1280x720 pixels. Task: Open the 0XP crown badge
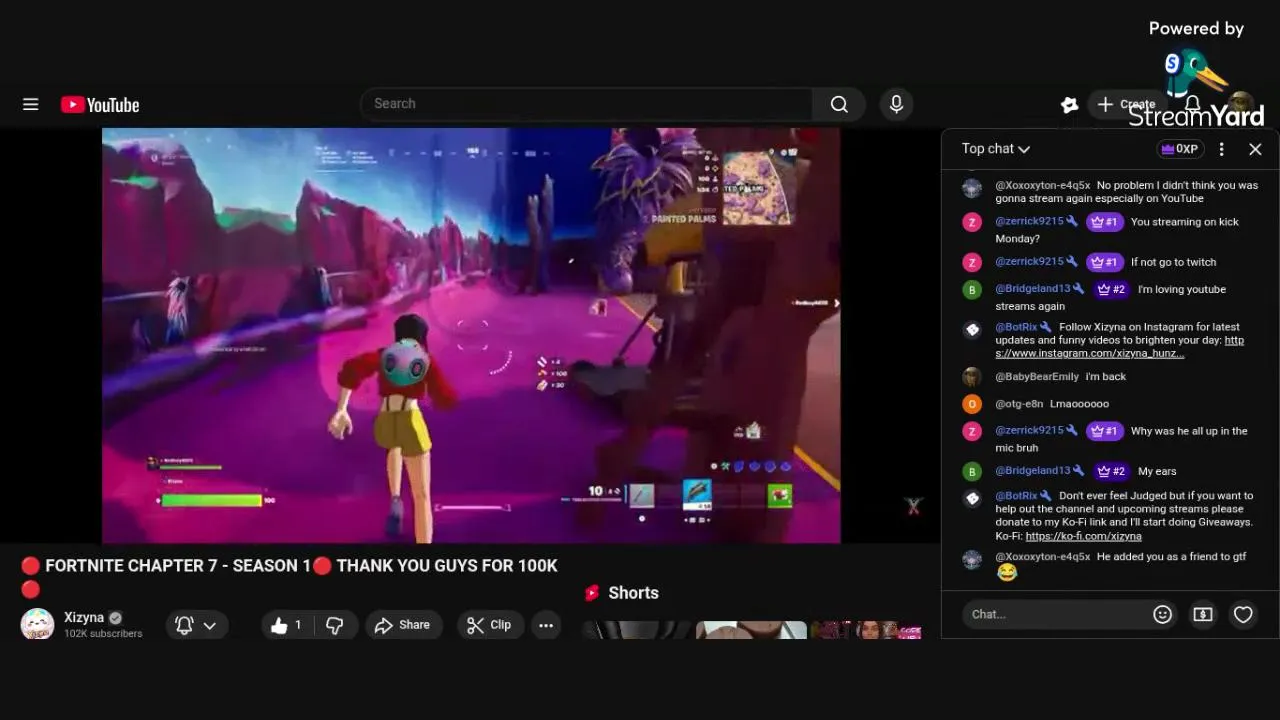(x=1179, y=148)
